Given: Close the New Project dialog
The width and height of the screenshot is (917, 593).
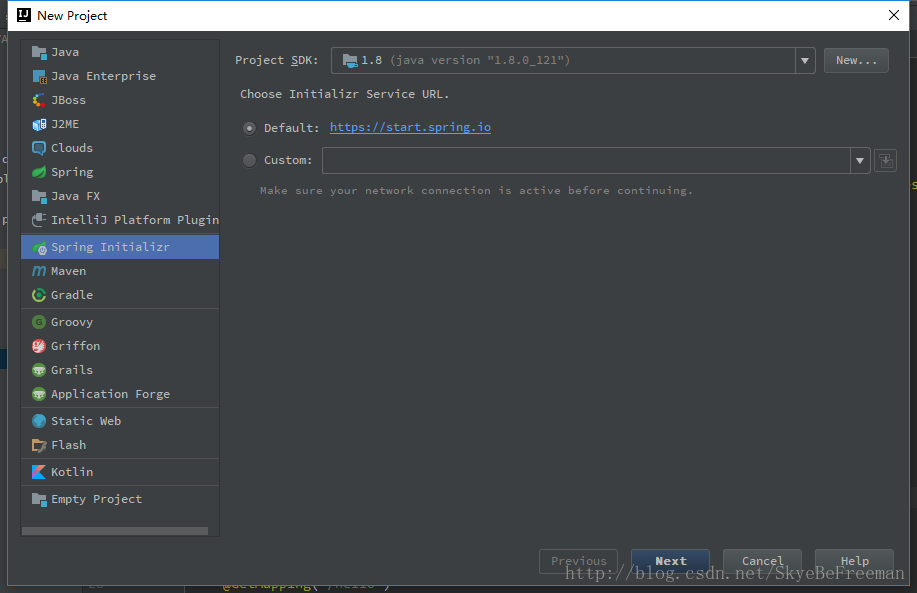Looking at the screenshot, I should [x=894, y=15].
